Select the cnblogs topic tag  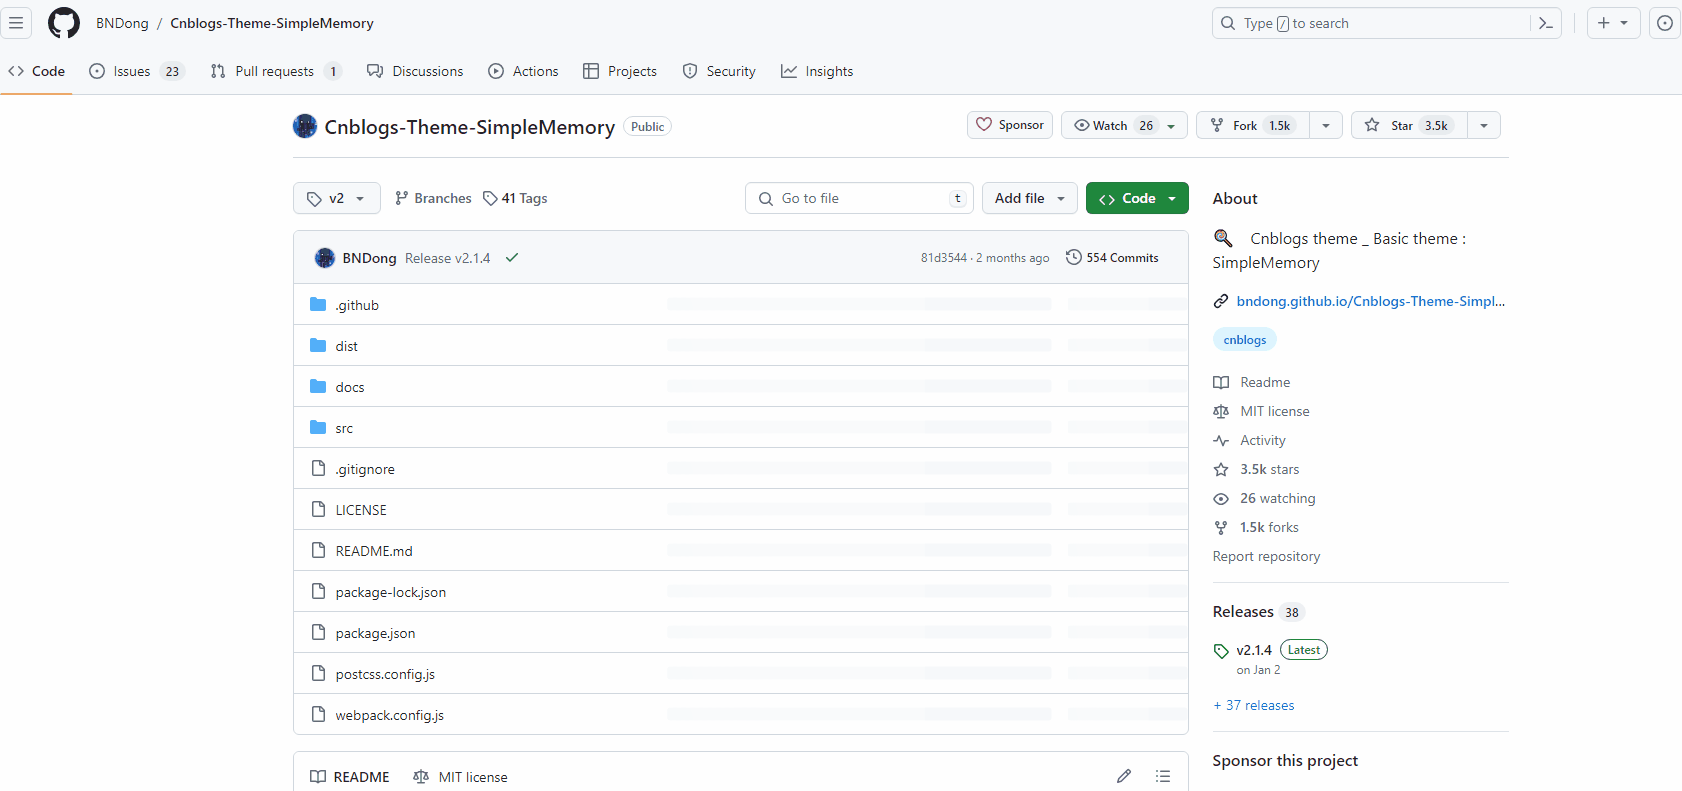click(1245, 340)
